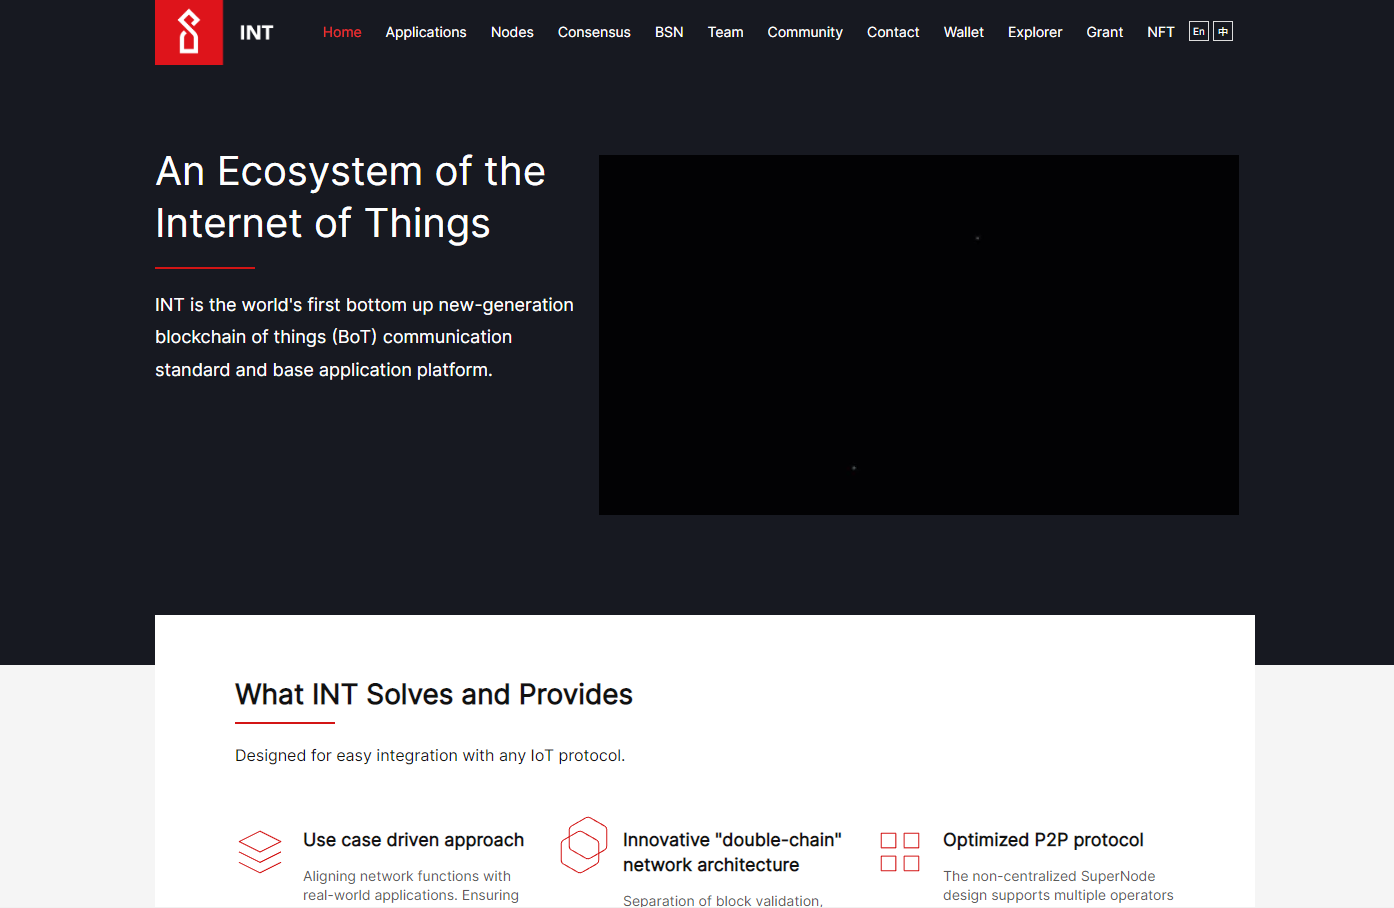This screenshot has width=1394, height=908.
Task: Click 'Use case driven approach' heading
Action: (413, 840)
